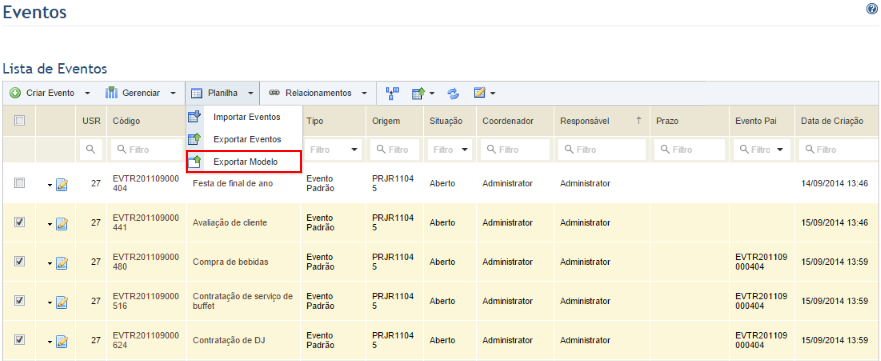Open the Planilha menu

click(222, 93)
